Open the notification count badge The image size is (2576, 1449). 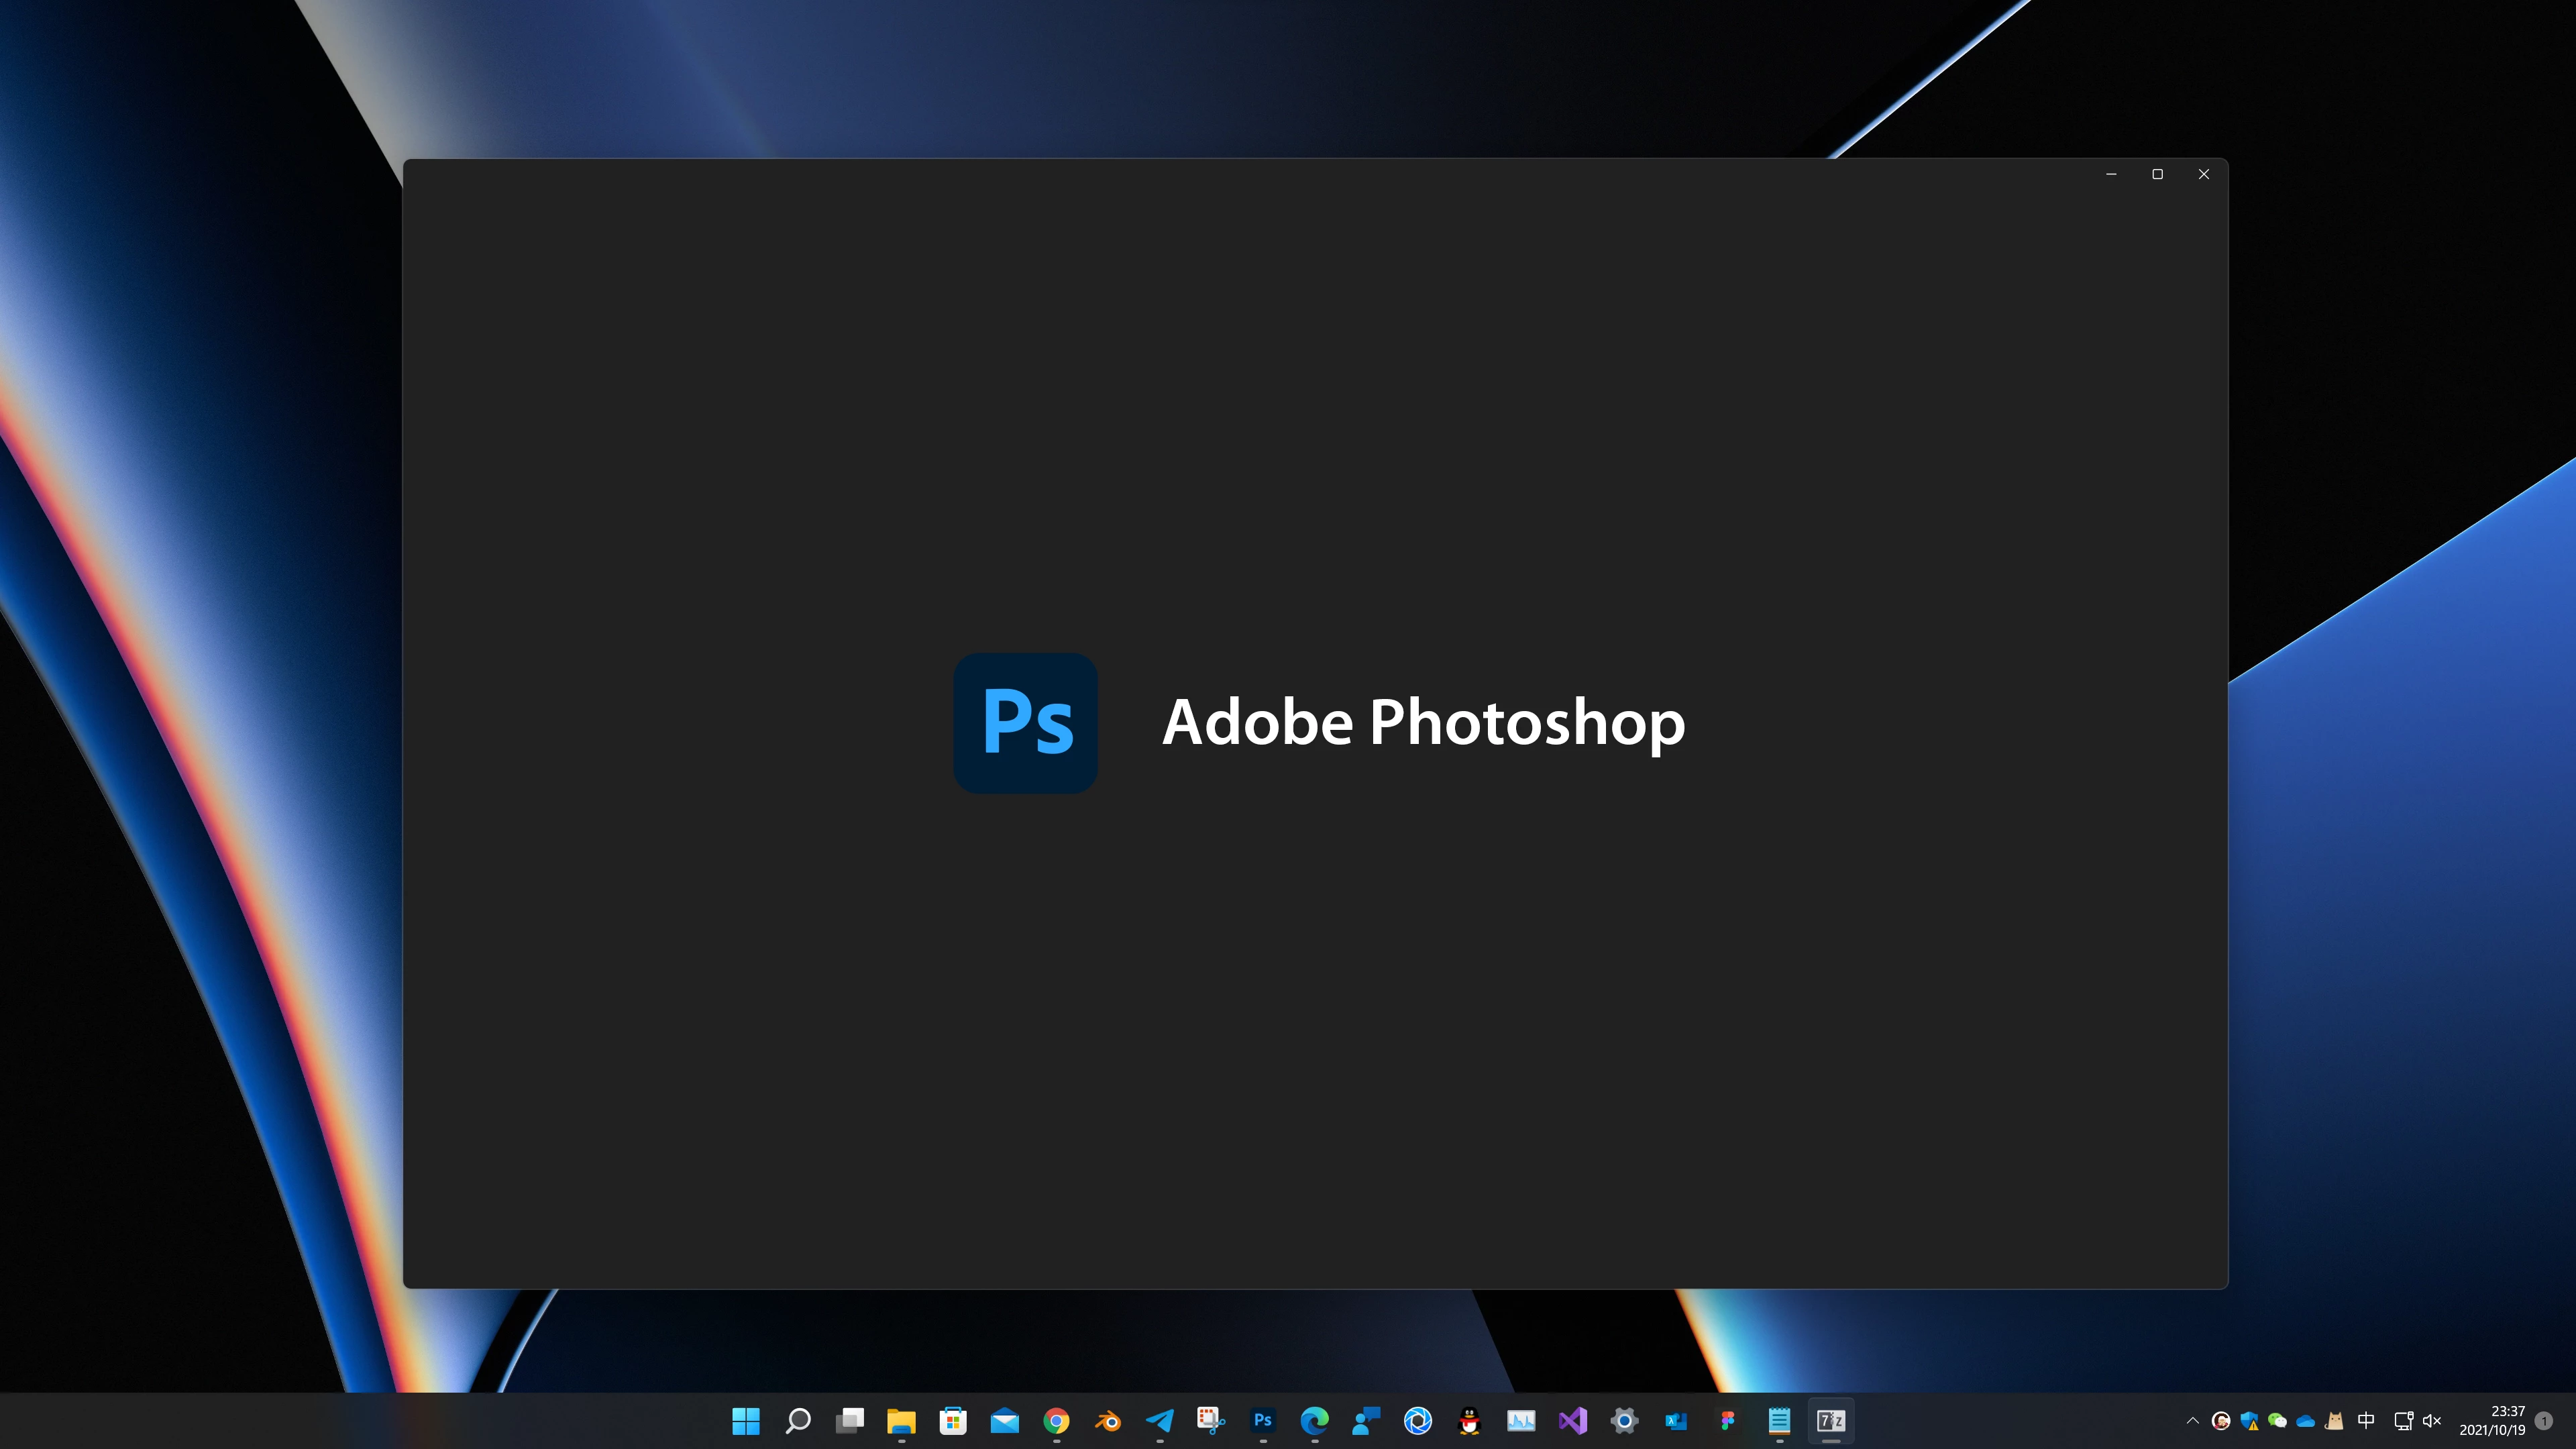click(x=2545, y=1420)
